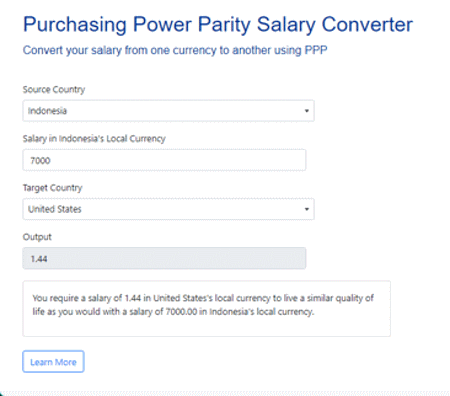The width and height of the screenshot is (450, 396).
Task: Click the result explanation box
Action: tap(207, 309)
